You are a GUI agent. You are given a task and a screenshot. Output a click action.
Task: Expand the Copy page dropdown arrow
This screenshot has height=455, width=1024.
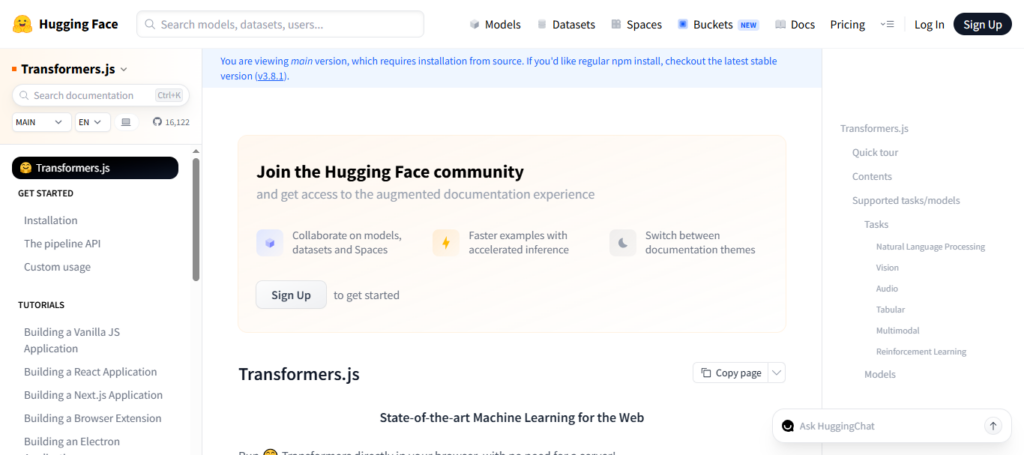(x=776, y=373)
